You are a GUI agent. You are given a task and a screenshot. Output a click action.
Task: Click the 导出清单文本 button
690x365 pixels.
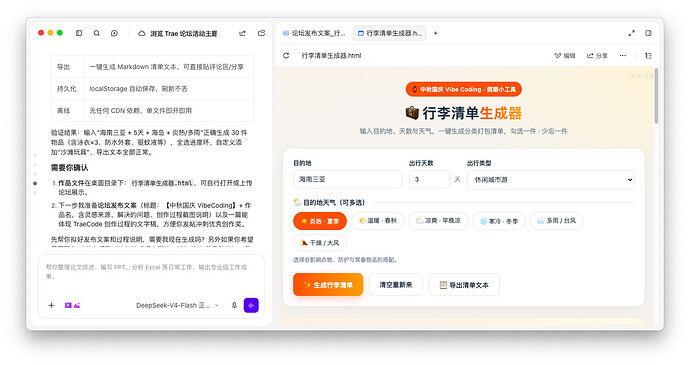click(x=464, y=285)
